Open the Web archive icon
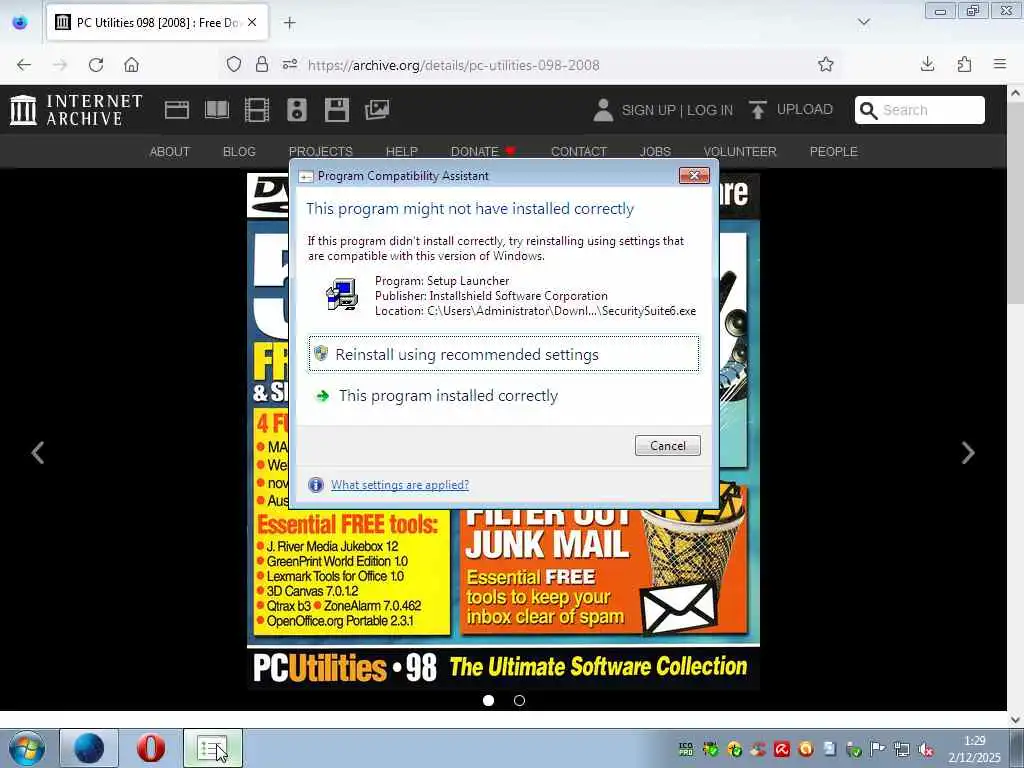 (176, 110)
